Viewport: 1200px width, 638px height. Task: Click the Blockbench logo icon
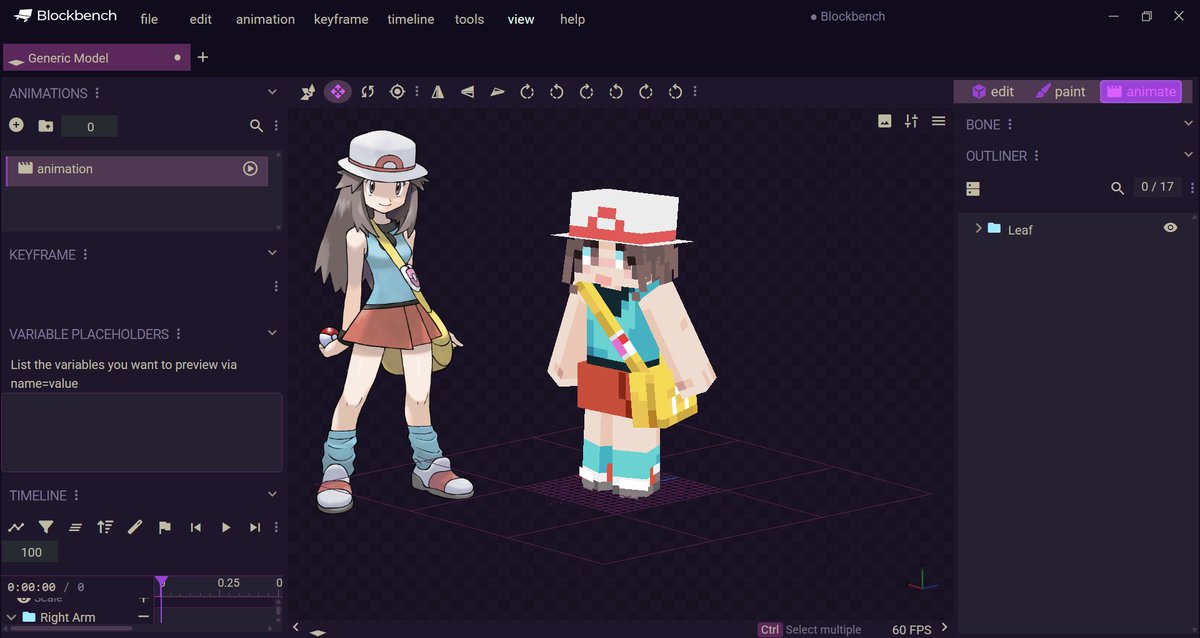[23, 16]
